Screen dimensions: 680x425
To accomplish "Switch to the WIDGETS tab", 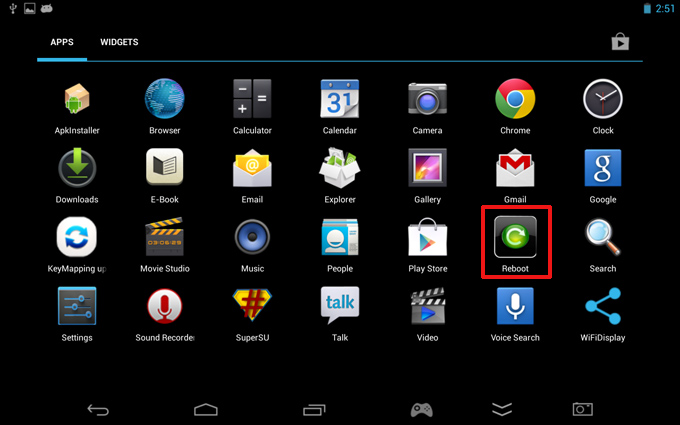I will tap(119, 42).
